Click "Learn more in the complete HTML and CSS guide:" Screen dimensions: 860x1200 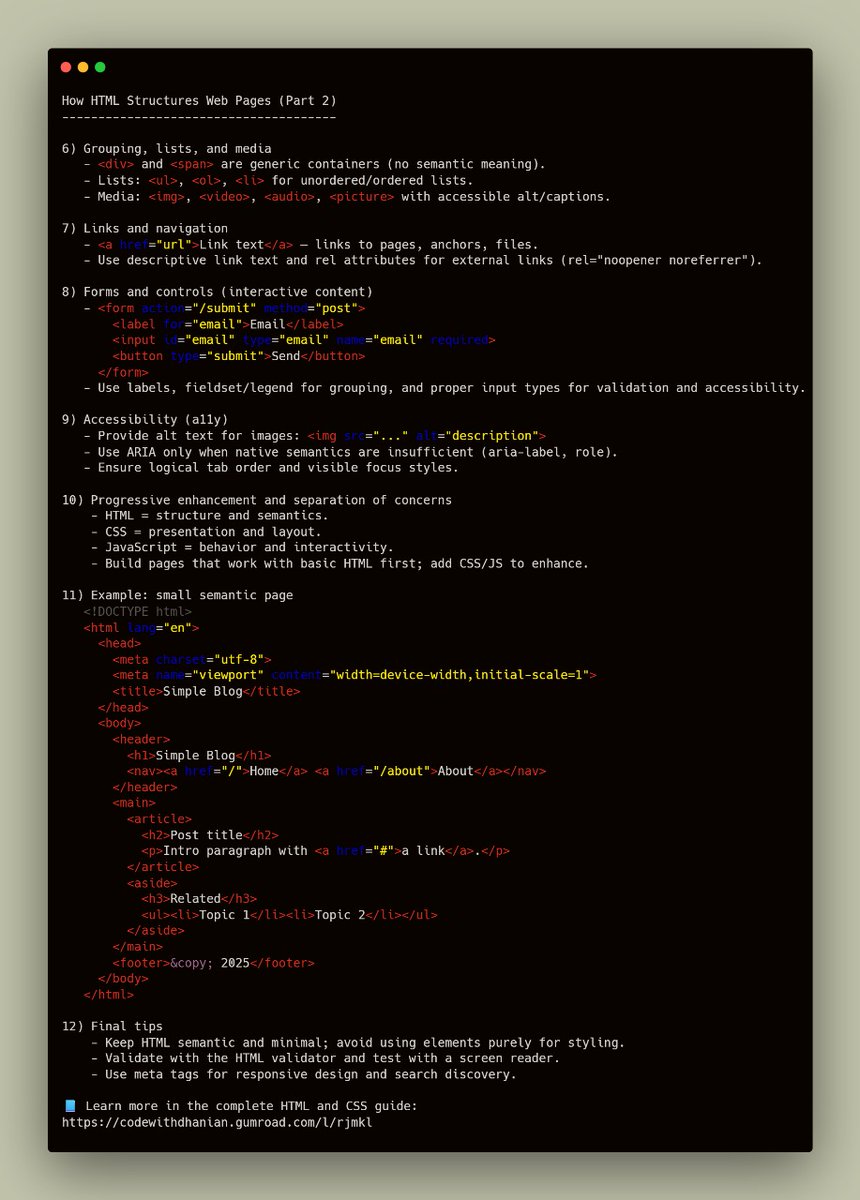[250, 1106]
